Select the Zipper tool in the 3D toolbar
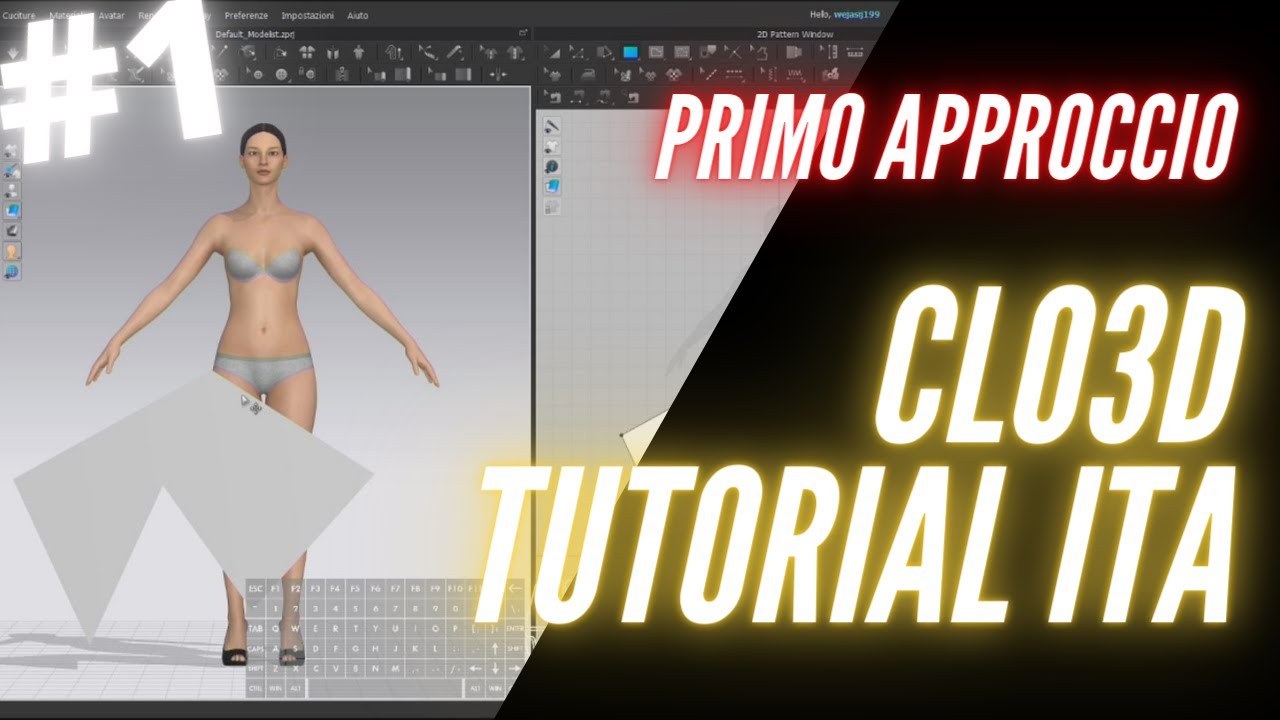Image resolution: width=1280 pixels, height=720 pixels. tap(342, 74)
